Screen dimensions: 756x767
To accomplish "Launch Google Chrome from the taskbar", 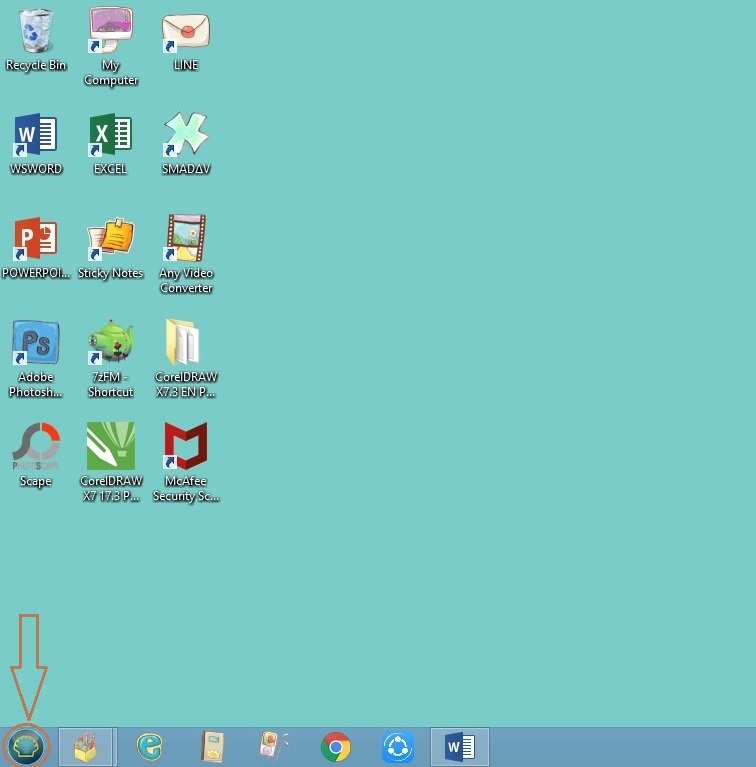I will (x=335, y=747).
